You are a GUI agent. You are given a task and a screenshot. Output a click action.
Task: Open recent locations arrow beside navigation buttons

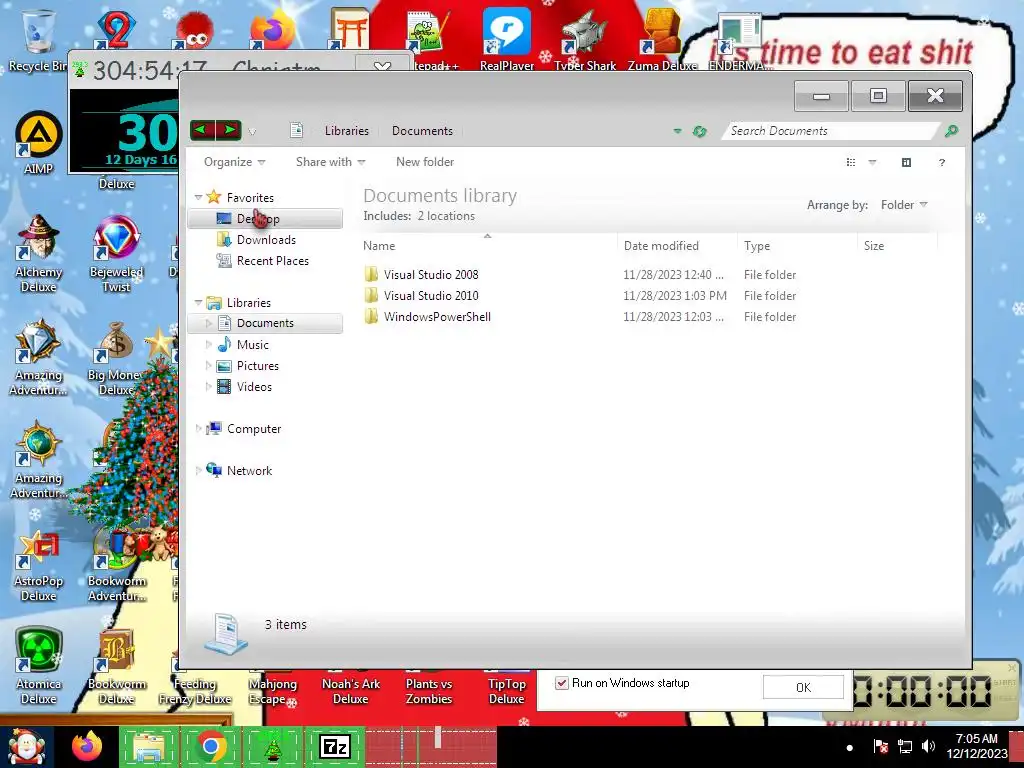(252, 131)
